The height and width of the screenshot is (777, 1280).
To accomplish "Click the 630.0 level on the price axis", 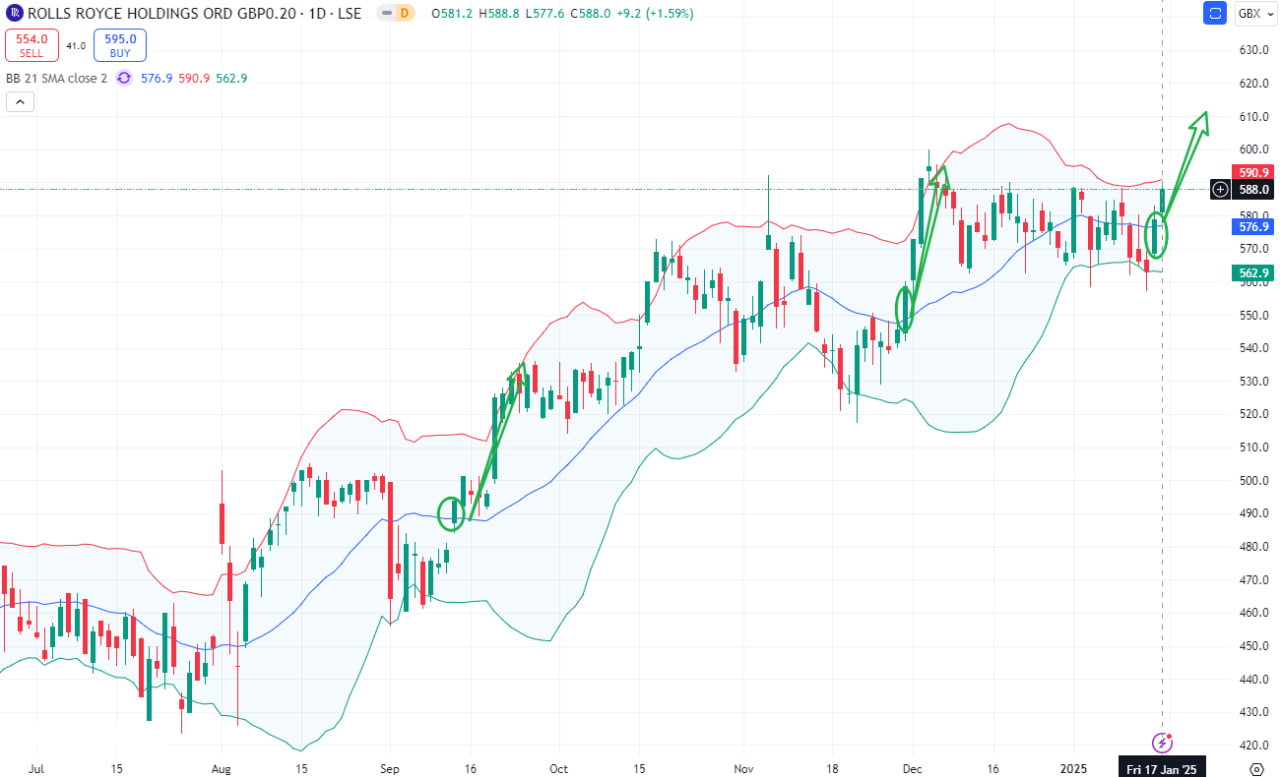I will point(1254,50).
